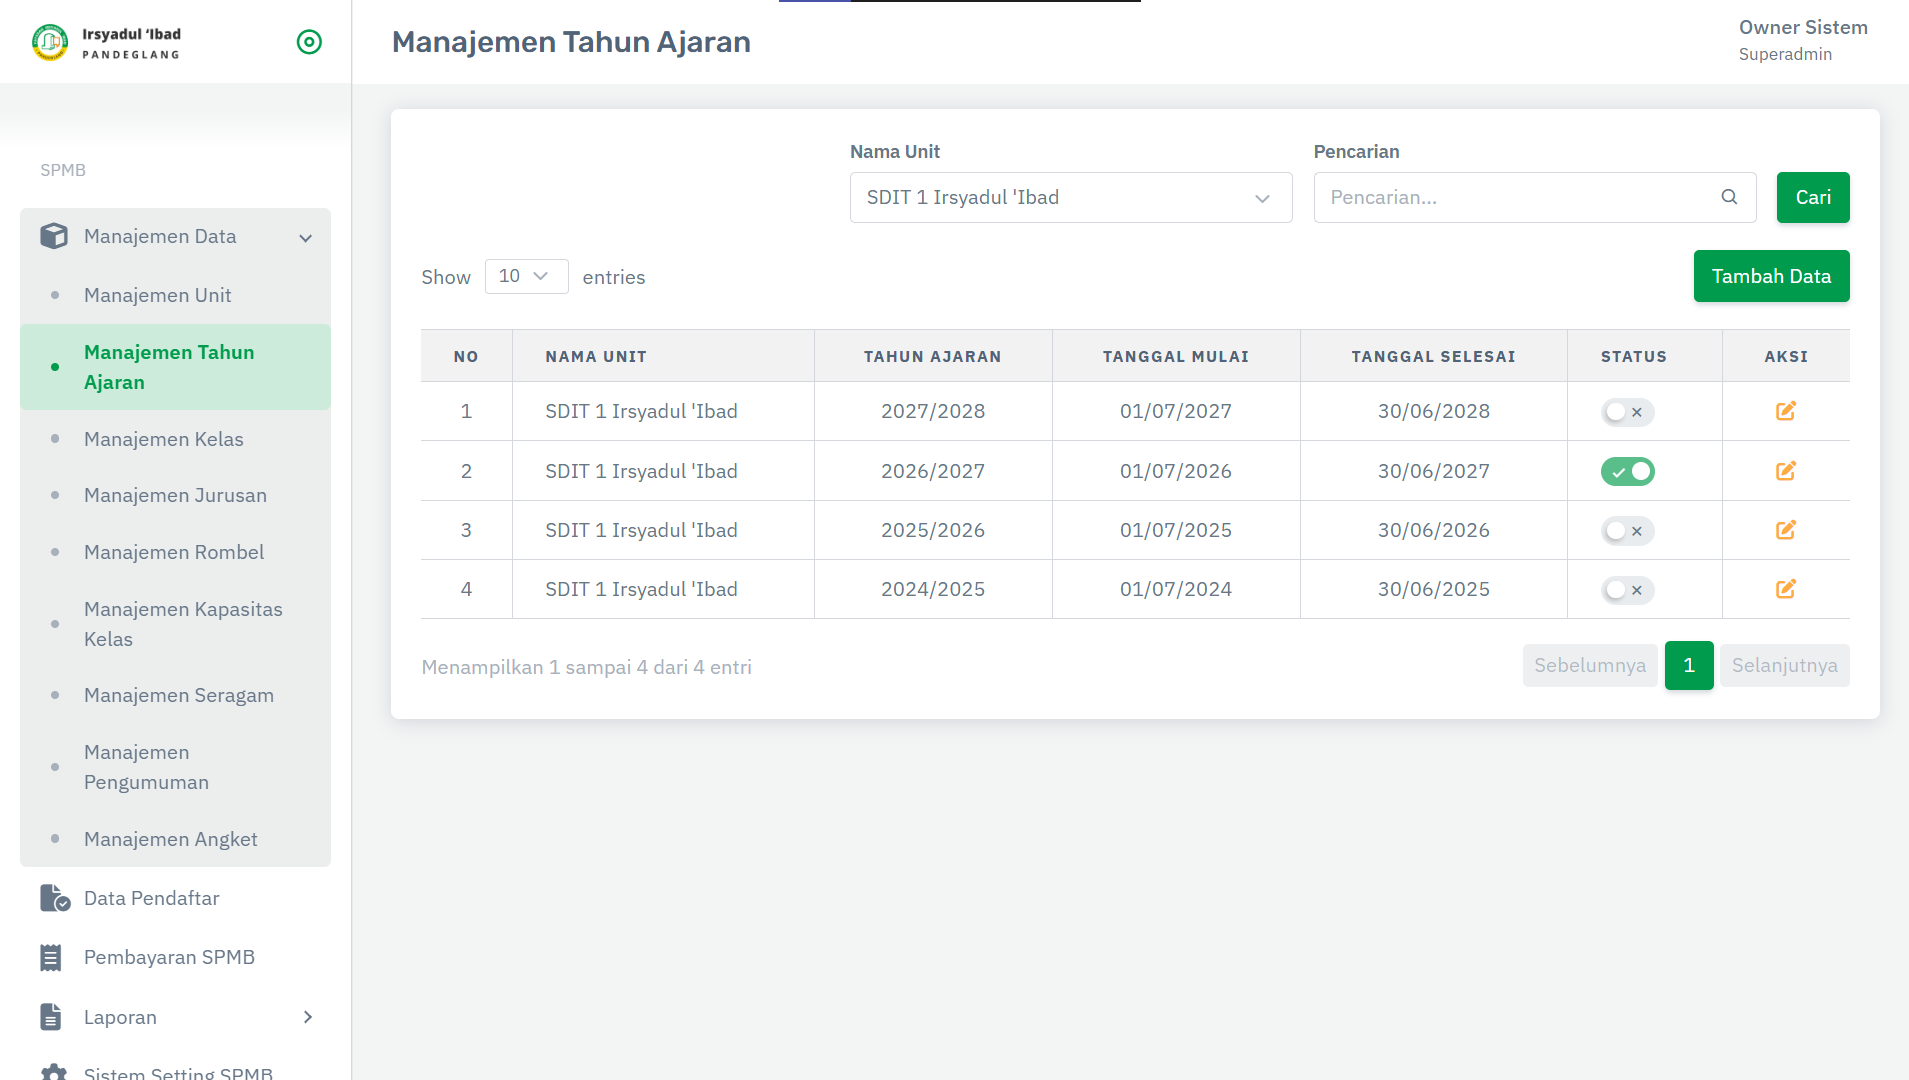Toggle the sidebar pin circle icon
The width and height of the screenshot is (1909, 1080).
click(309, 42)
